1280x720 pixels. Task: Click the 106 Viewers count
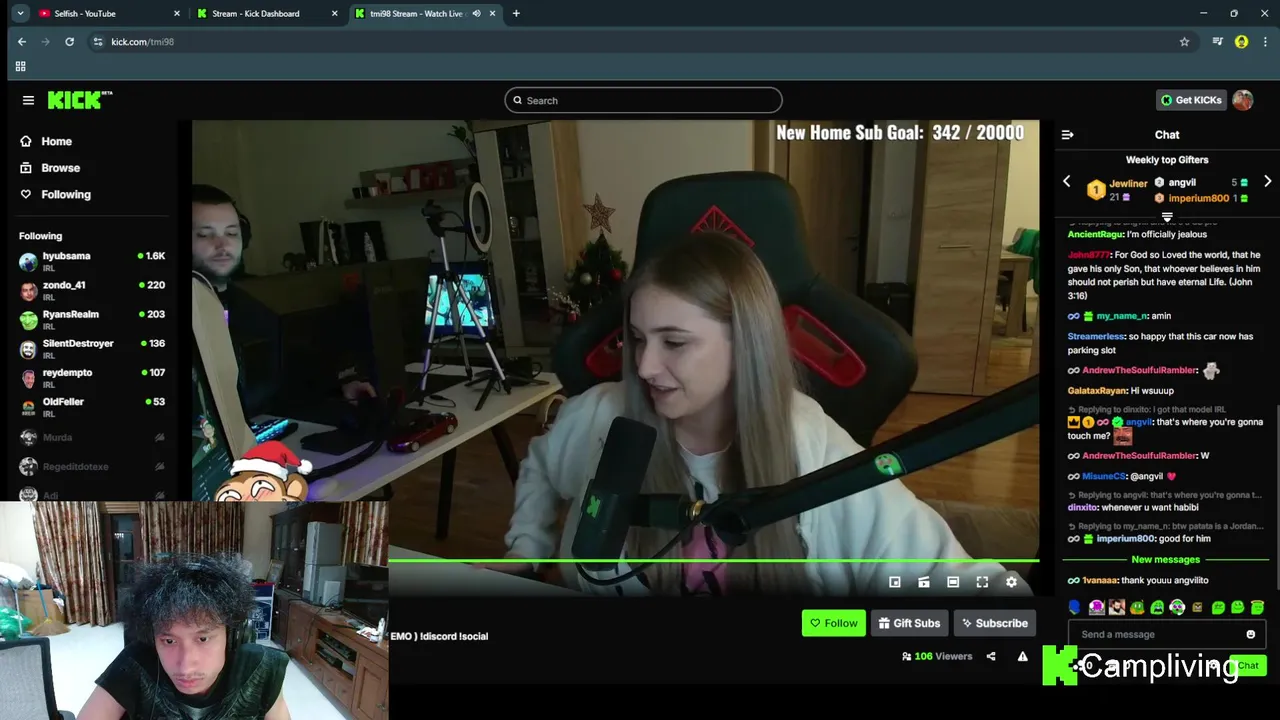tap(937, 657)
